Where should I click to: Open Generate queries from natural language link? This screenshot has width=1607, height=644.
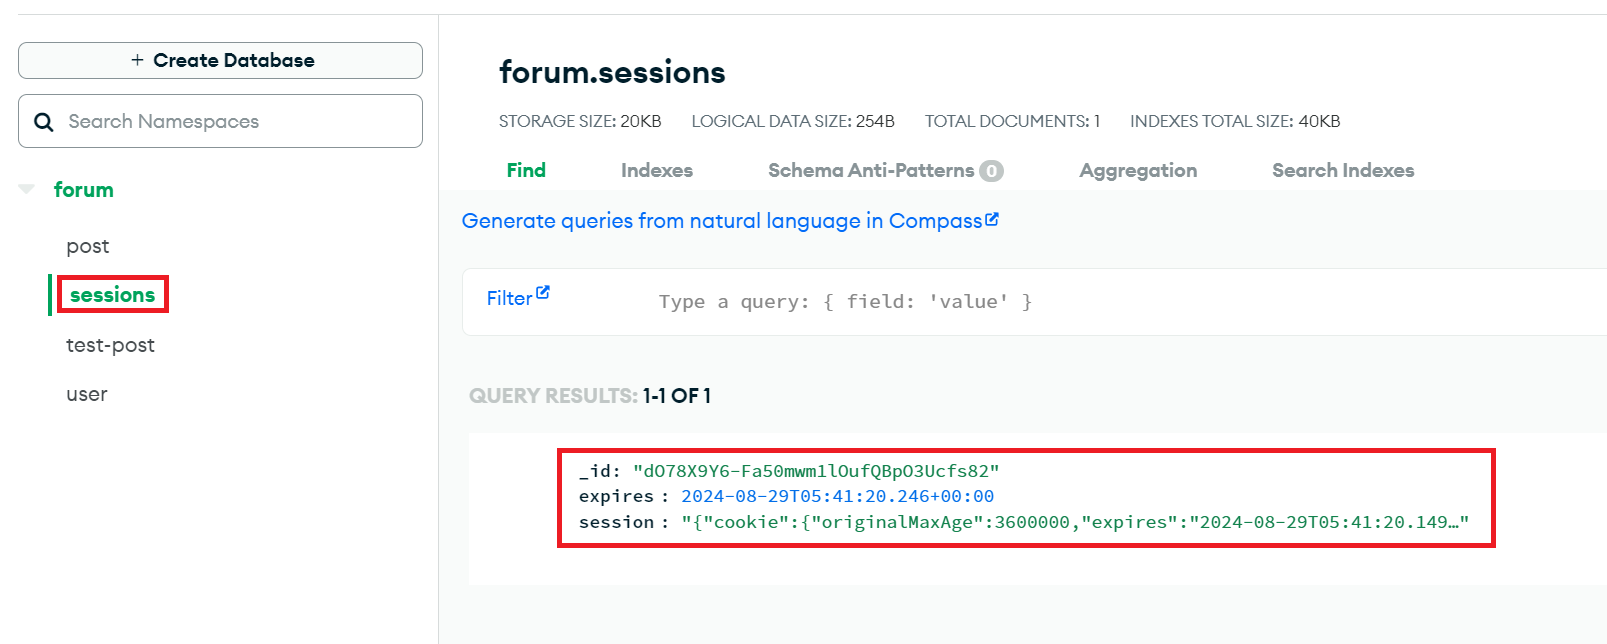[722, 221]
